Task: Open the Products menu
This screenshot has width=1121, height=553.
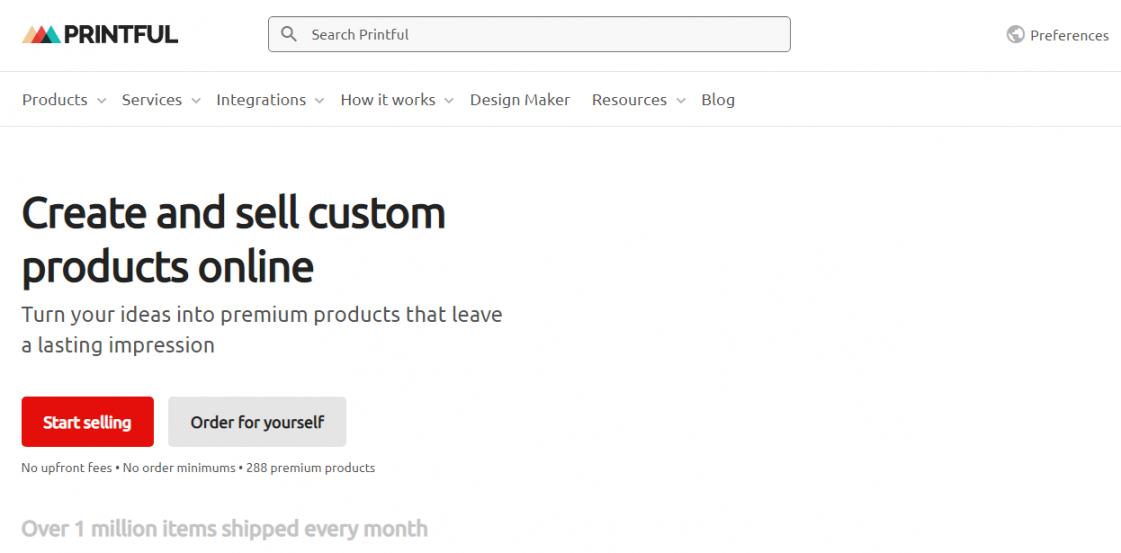Action: pos(55,100)
